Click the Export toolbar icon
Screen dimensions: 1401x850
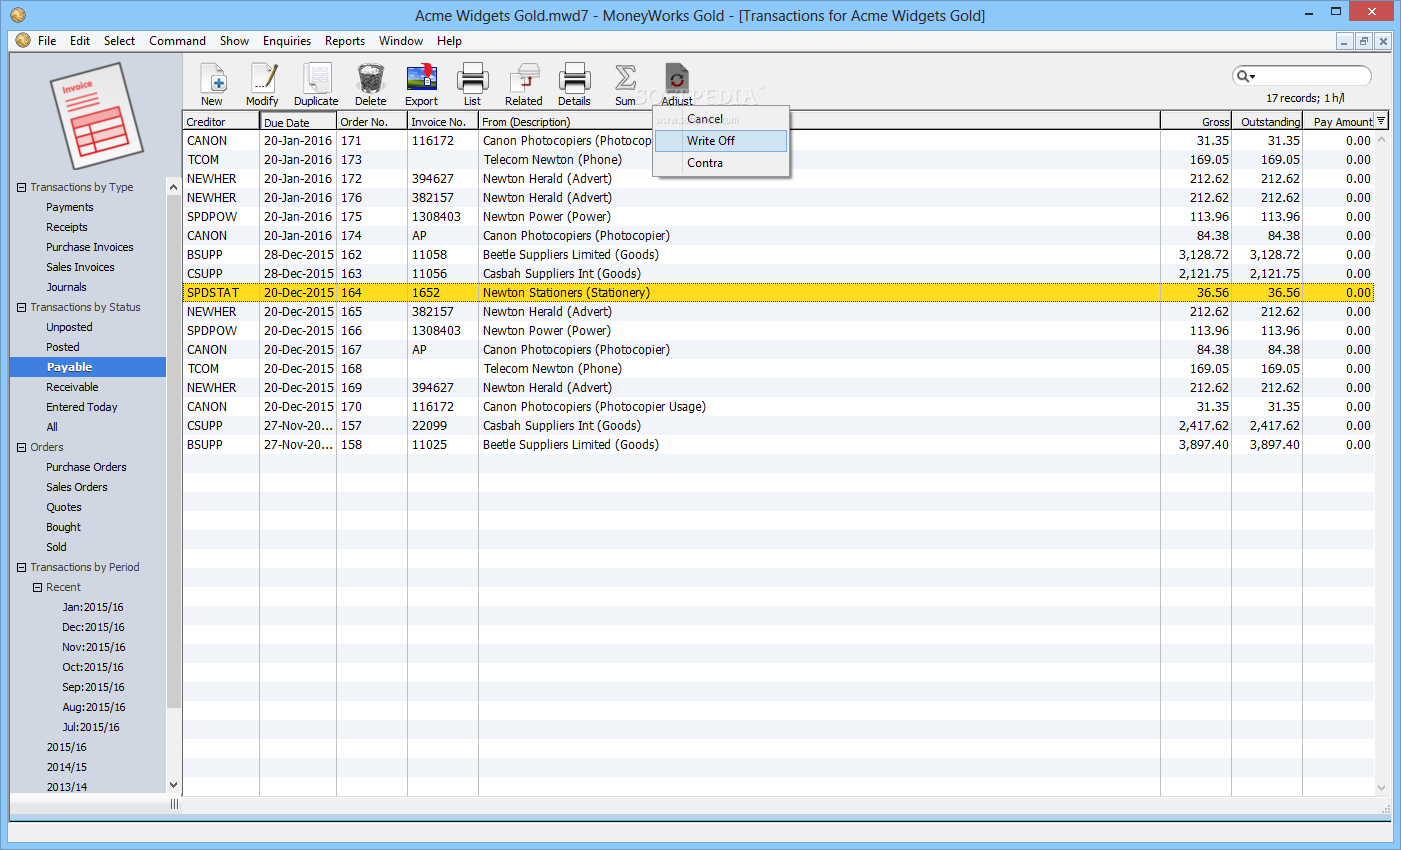point(422,79)
